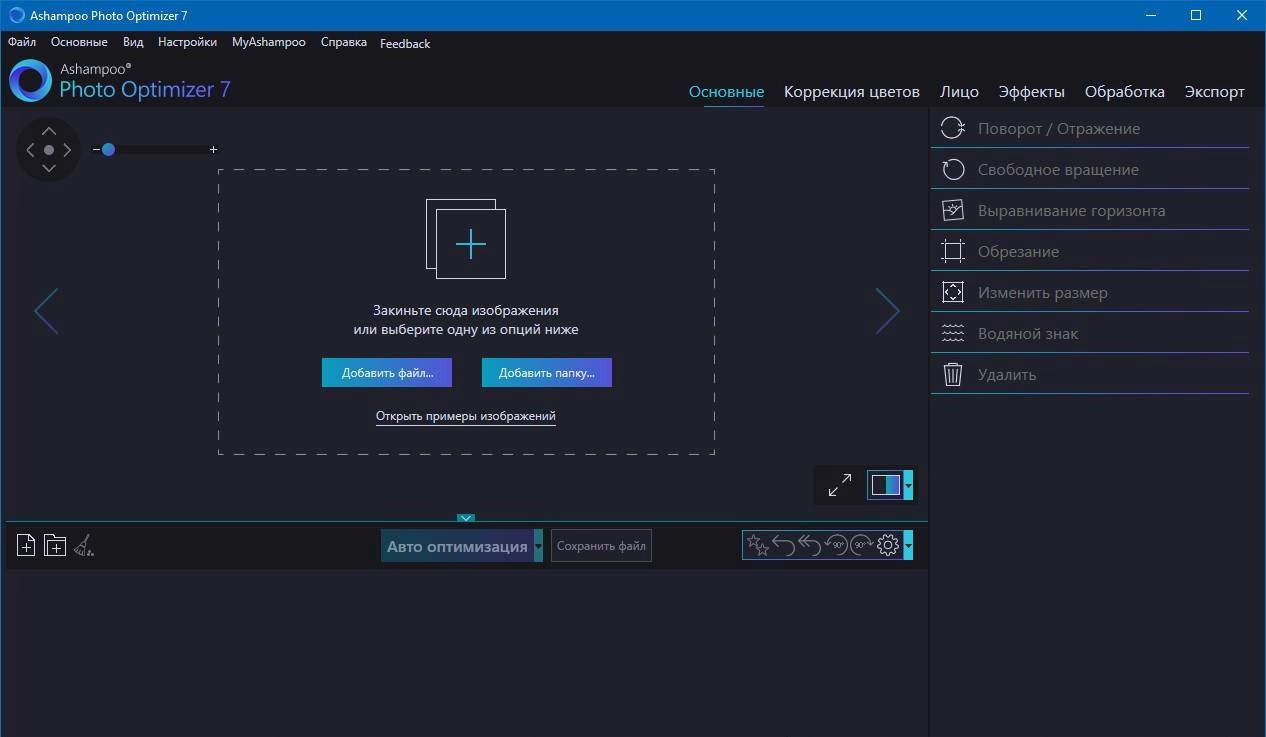Open the Свободное вращение tool
1266x737 pixels.
click(x=1090, y=169)
